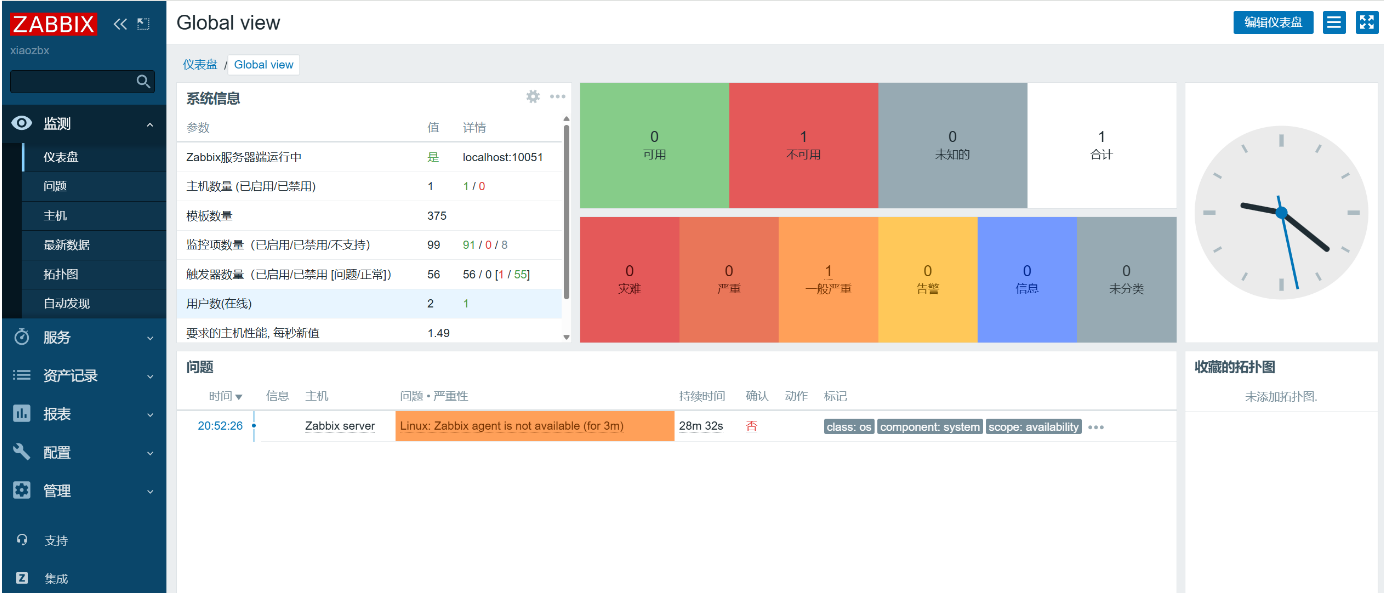1384x596 pixels.
Task: Open the Zabbix agent not available problem
Action: click(x=511, y=426)
